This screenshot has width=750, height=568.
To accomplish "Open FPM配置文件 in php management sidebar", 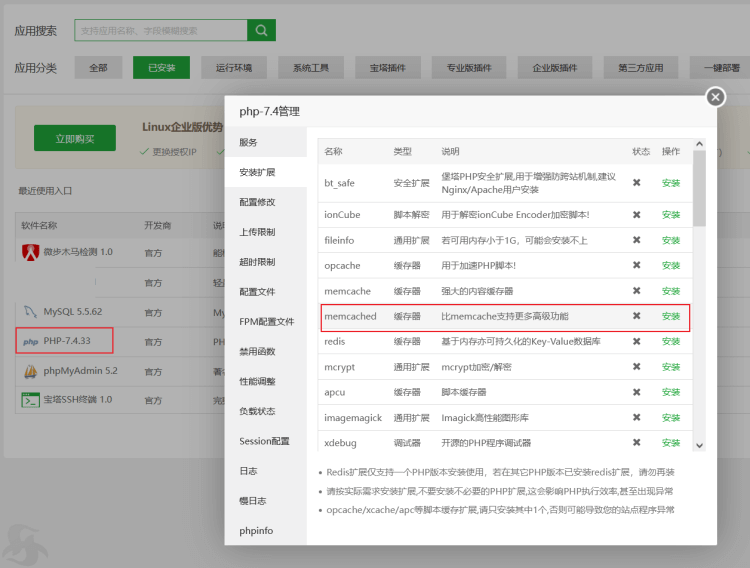I will (265, 322).
